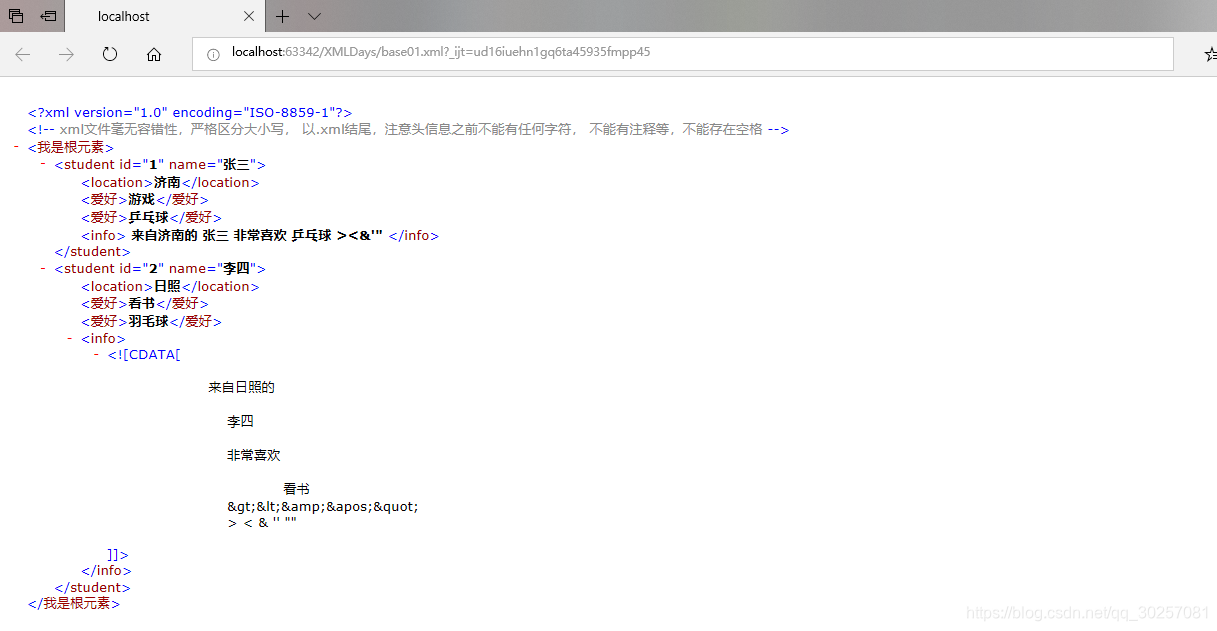This screenshot has width=1217, height=631.
Task: Click the 爱好 羽毛球 element
Action: tap(152, 321)
